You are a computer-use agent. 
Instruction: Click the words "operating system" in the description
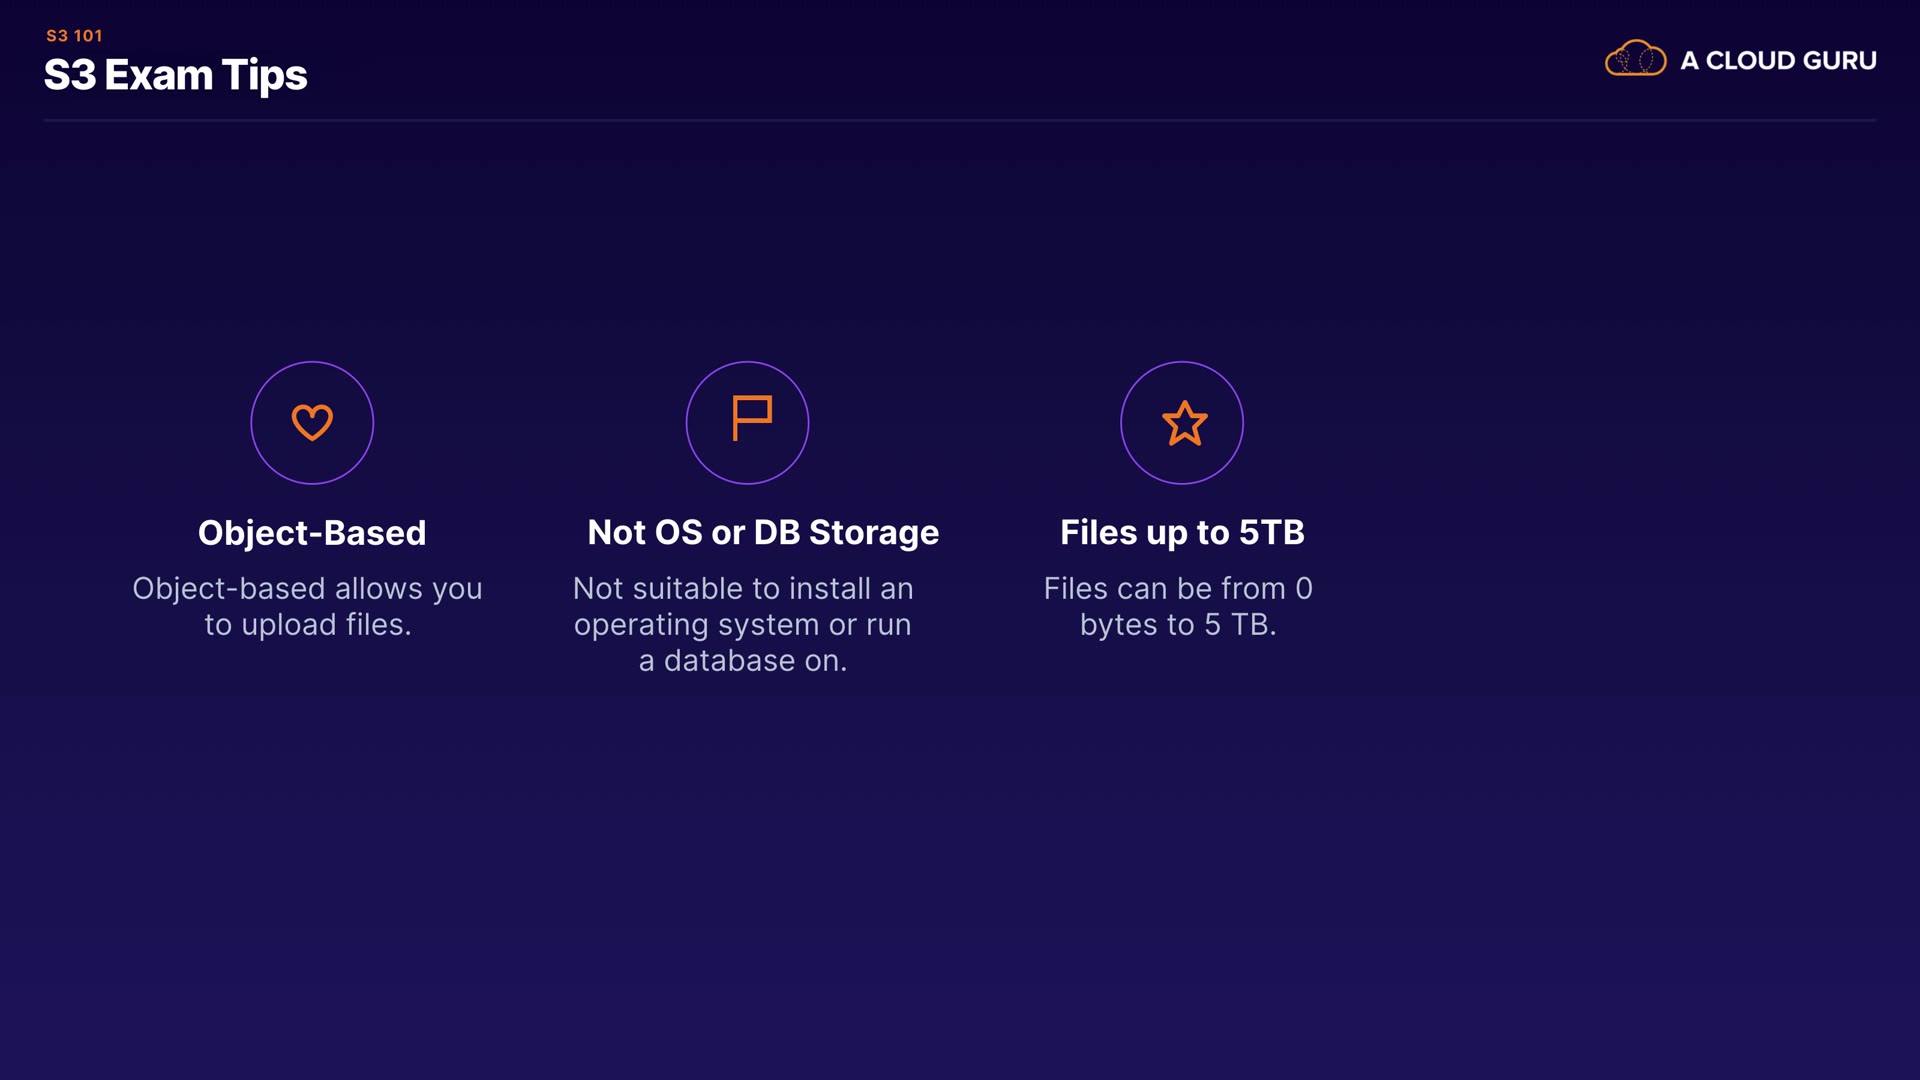[x=696, y=625]
